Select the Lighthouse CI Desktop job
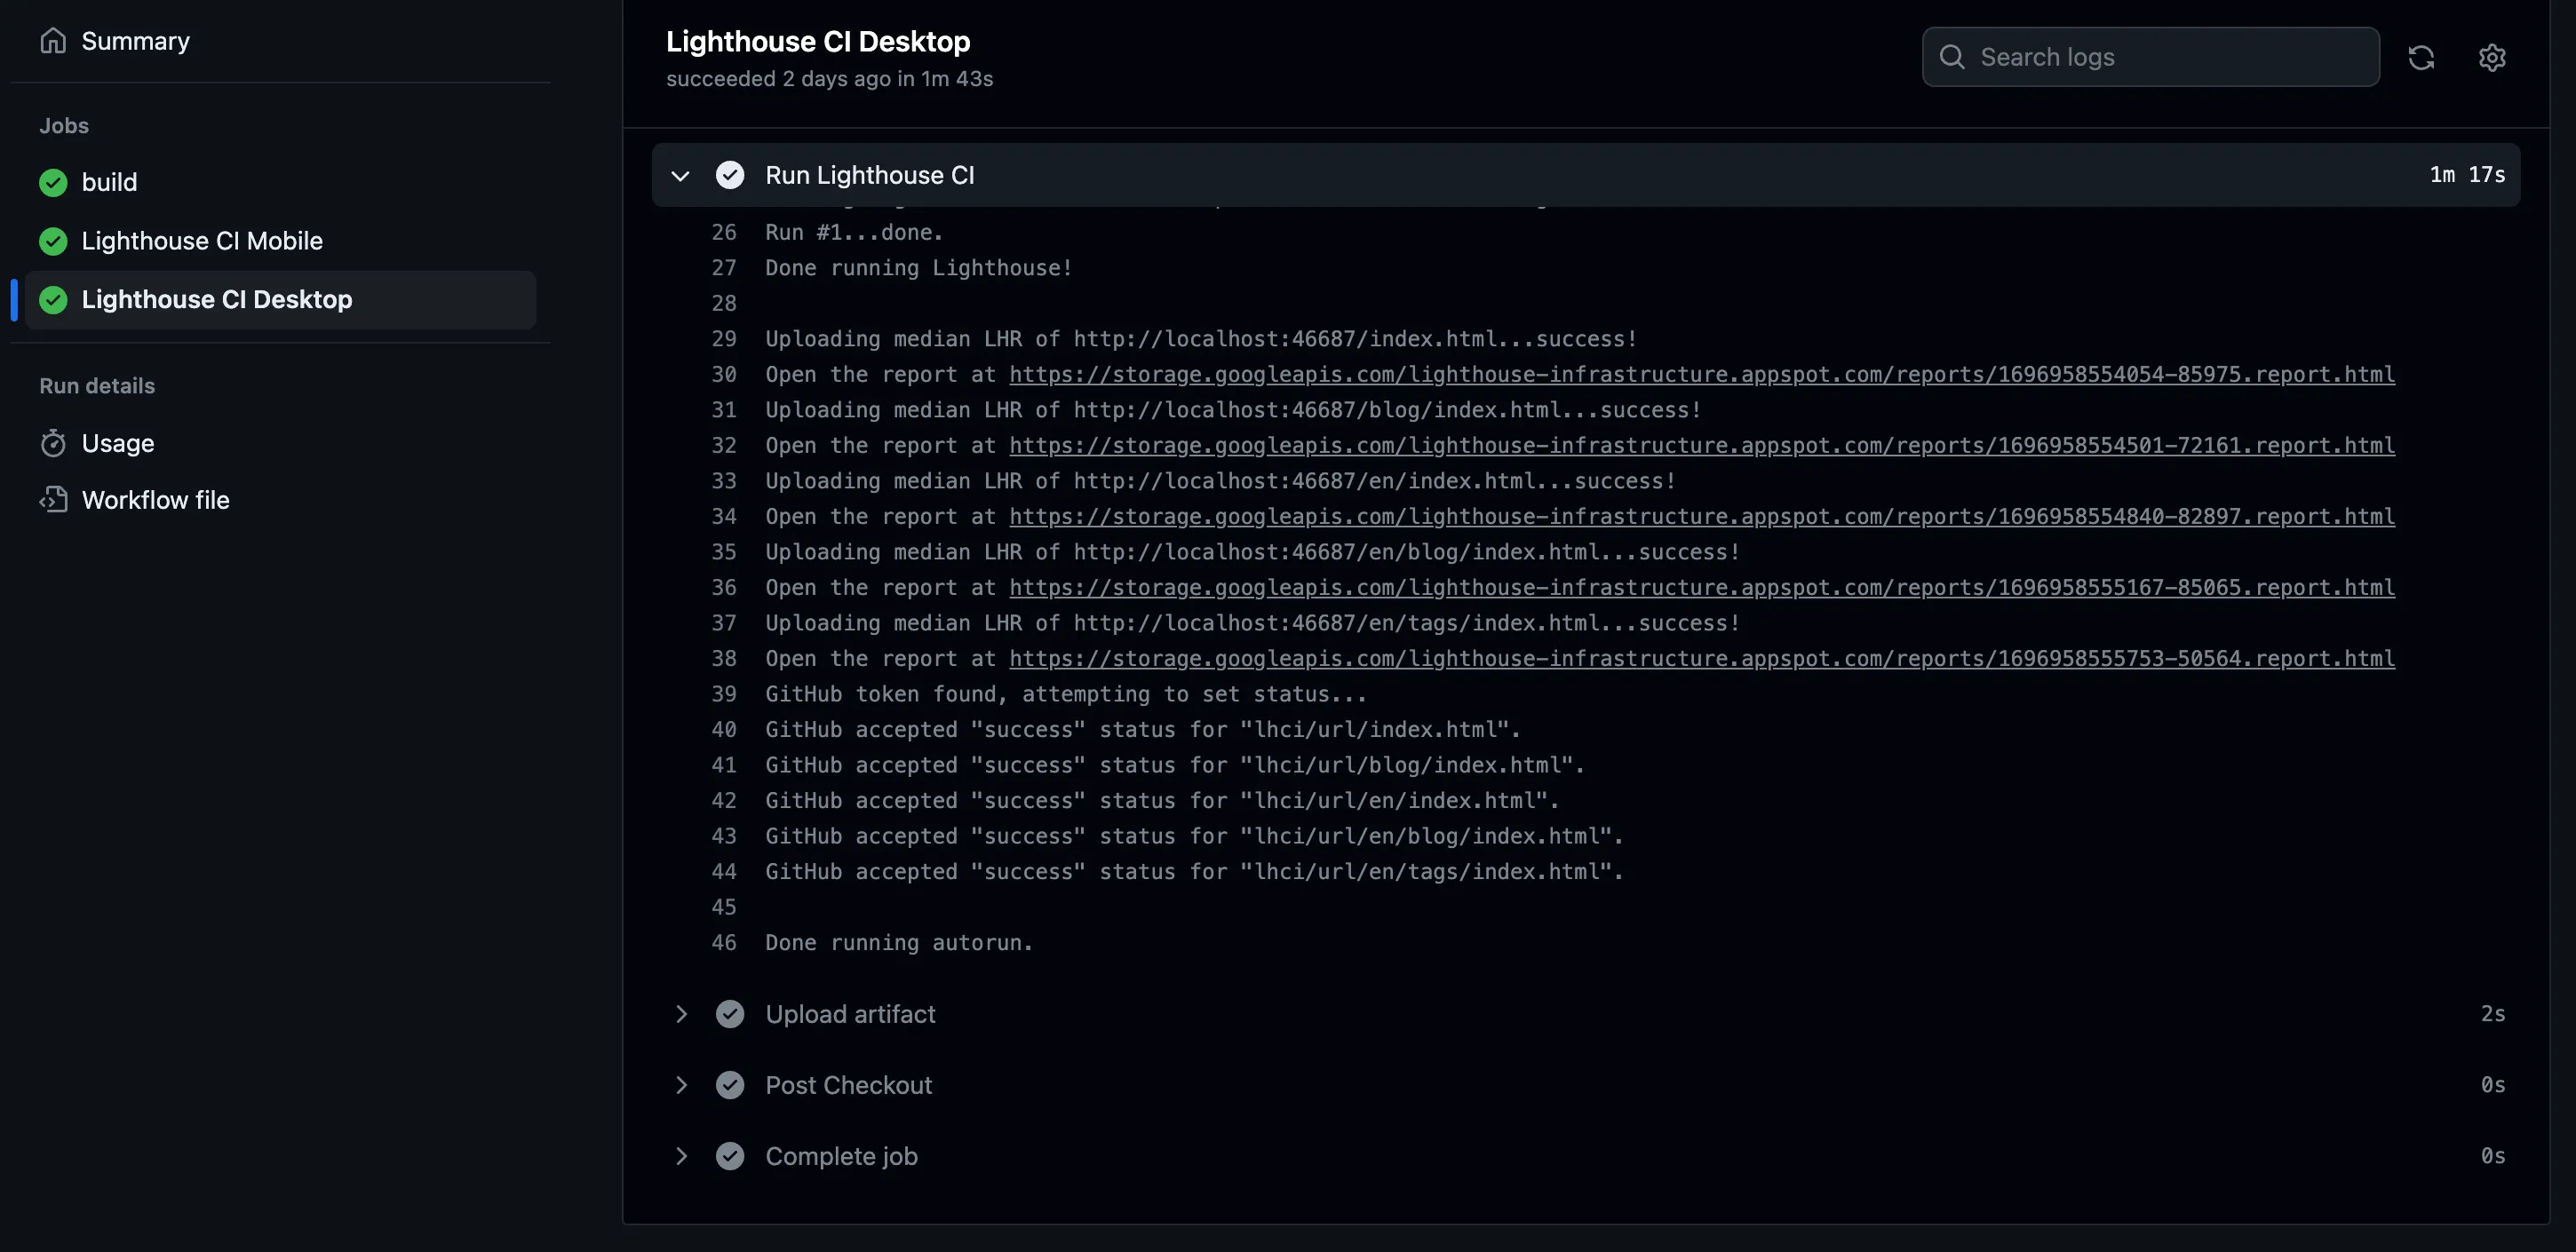The width and height of the screenshot is (2576, 1252). (x=216, y=300)
